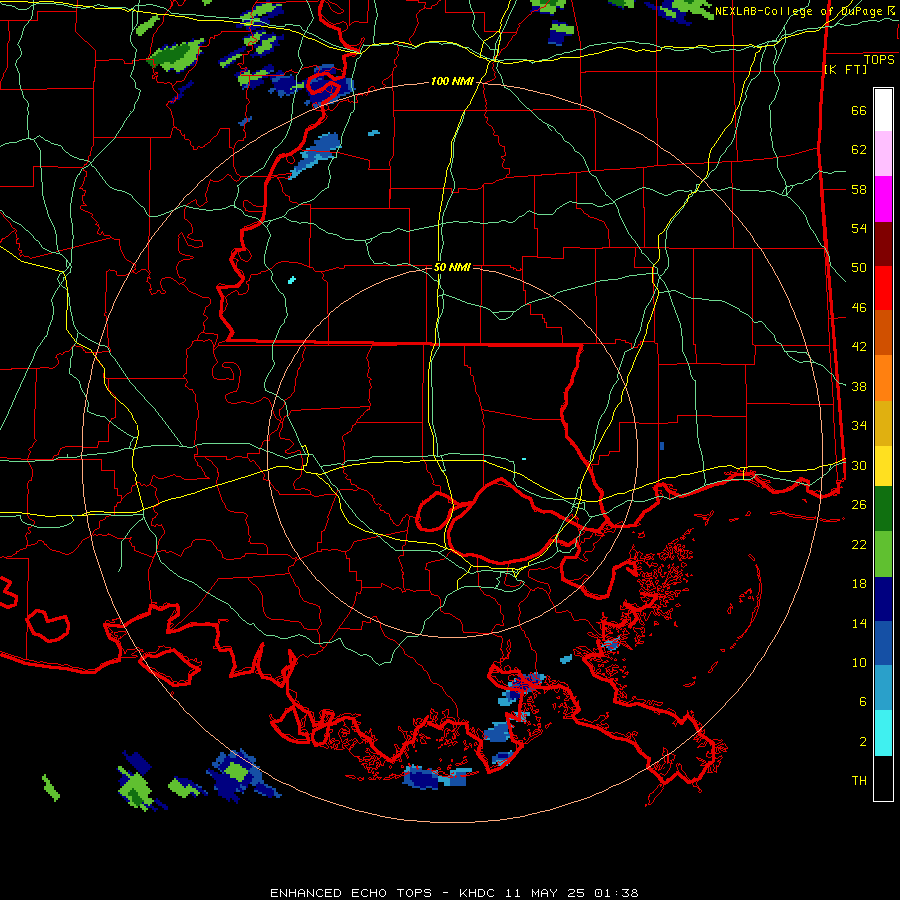
Task: Click the 50 scale label
Action: (859, 268)
